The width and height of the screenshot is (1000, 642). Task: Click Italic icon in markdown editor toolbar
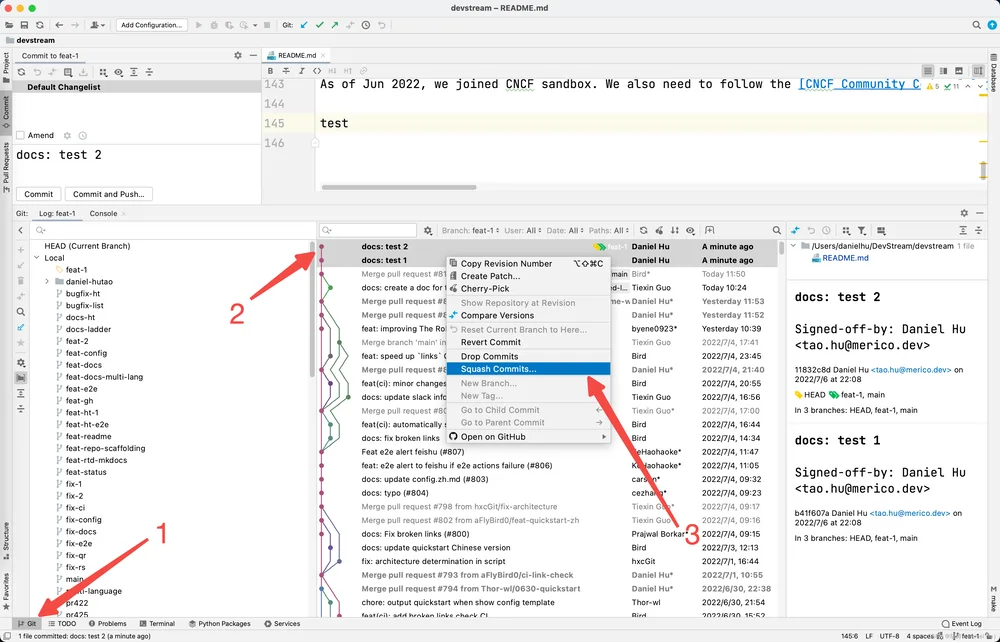[302, 71]
